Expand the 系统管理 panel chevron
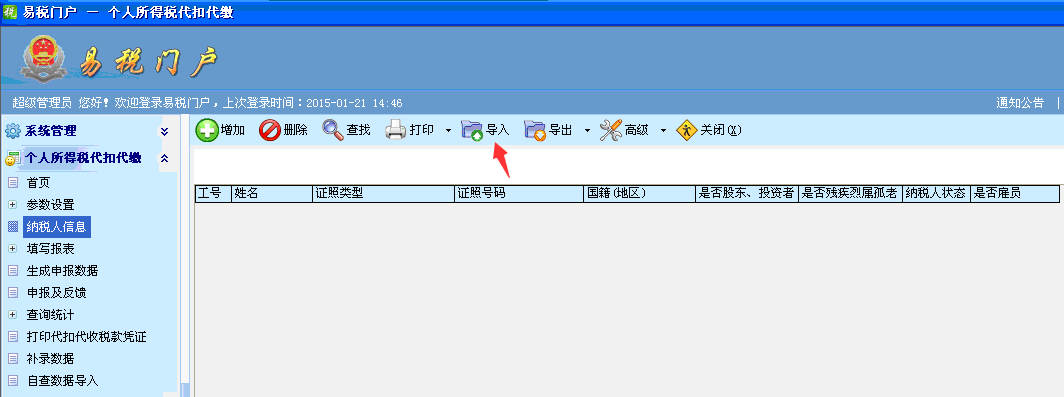Image resolution: width=1064 pixels, height=397 pixels. tap(164, 131)
